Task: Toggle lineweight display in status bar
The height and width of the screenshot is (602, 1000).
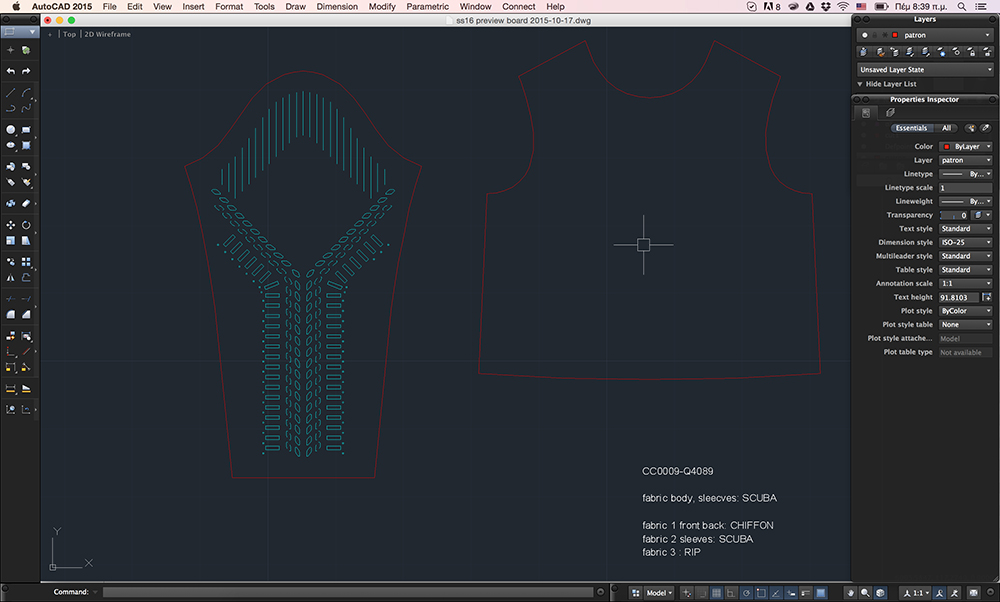Action: 805,593
